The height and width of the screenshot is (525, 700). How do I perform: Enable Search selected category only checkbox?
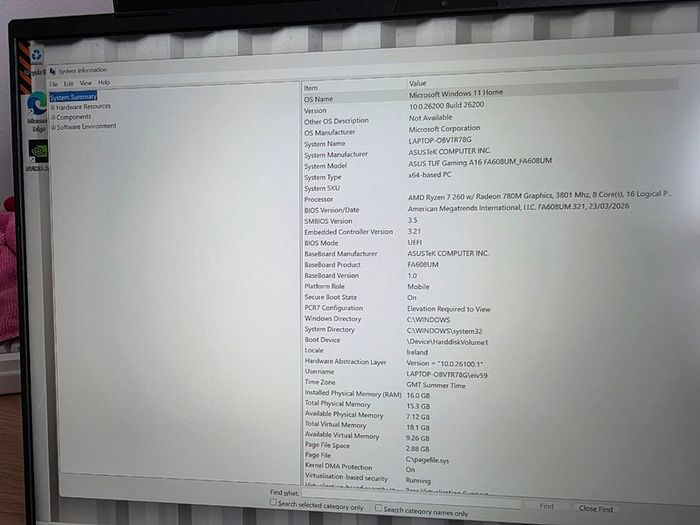(x=273, y=503)
